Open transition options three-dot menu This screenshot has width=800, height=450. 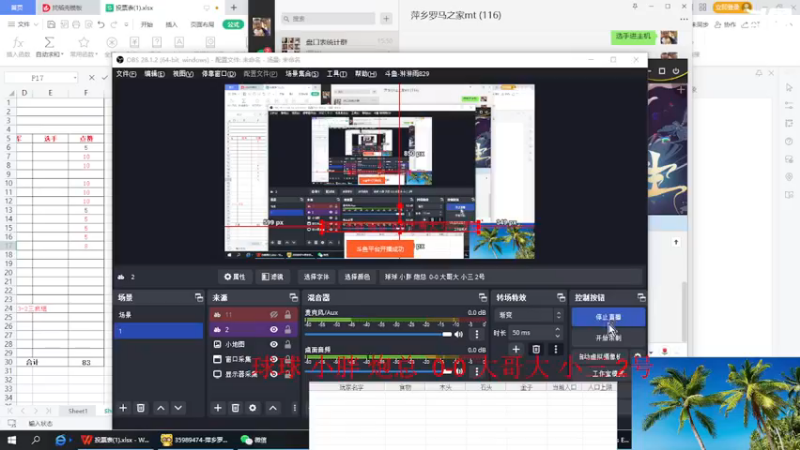point(556,349)
